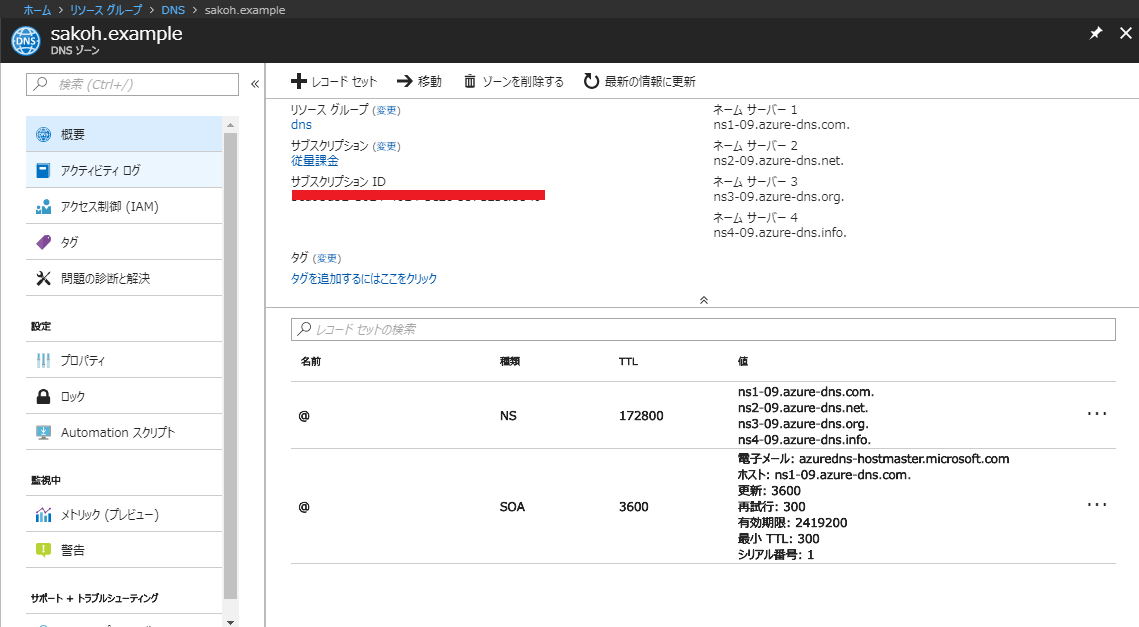
Task: Collapse essentials section with up chevron
Action: pyautogui.click(x=703, y=300)
